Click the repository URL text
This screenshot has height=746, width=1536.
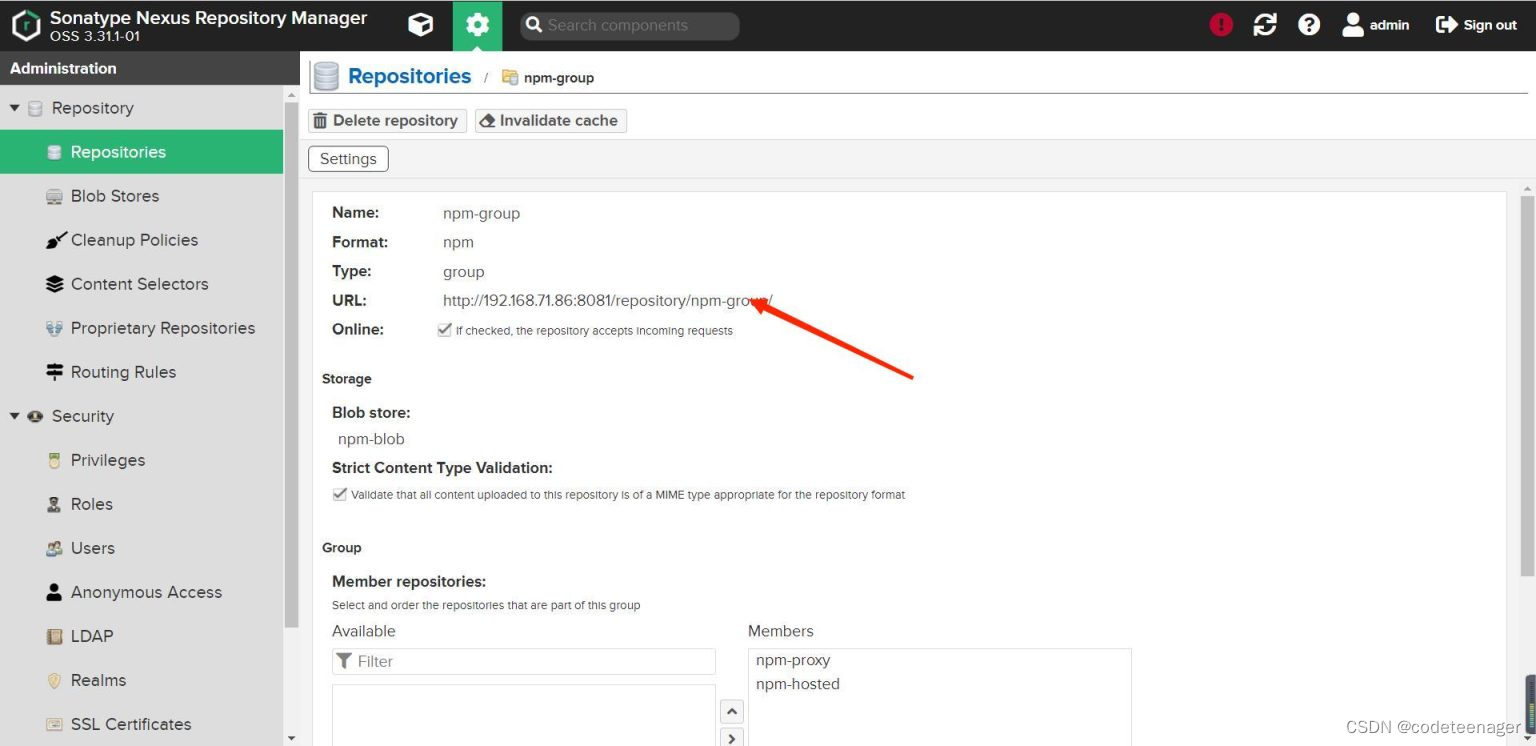pos(608,300)
